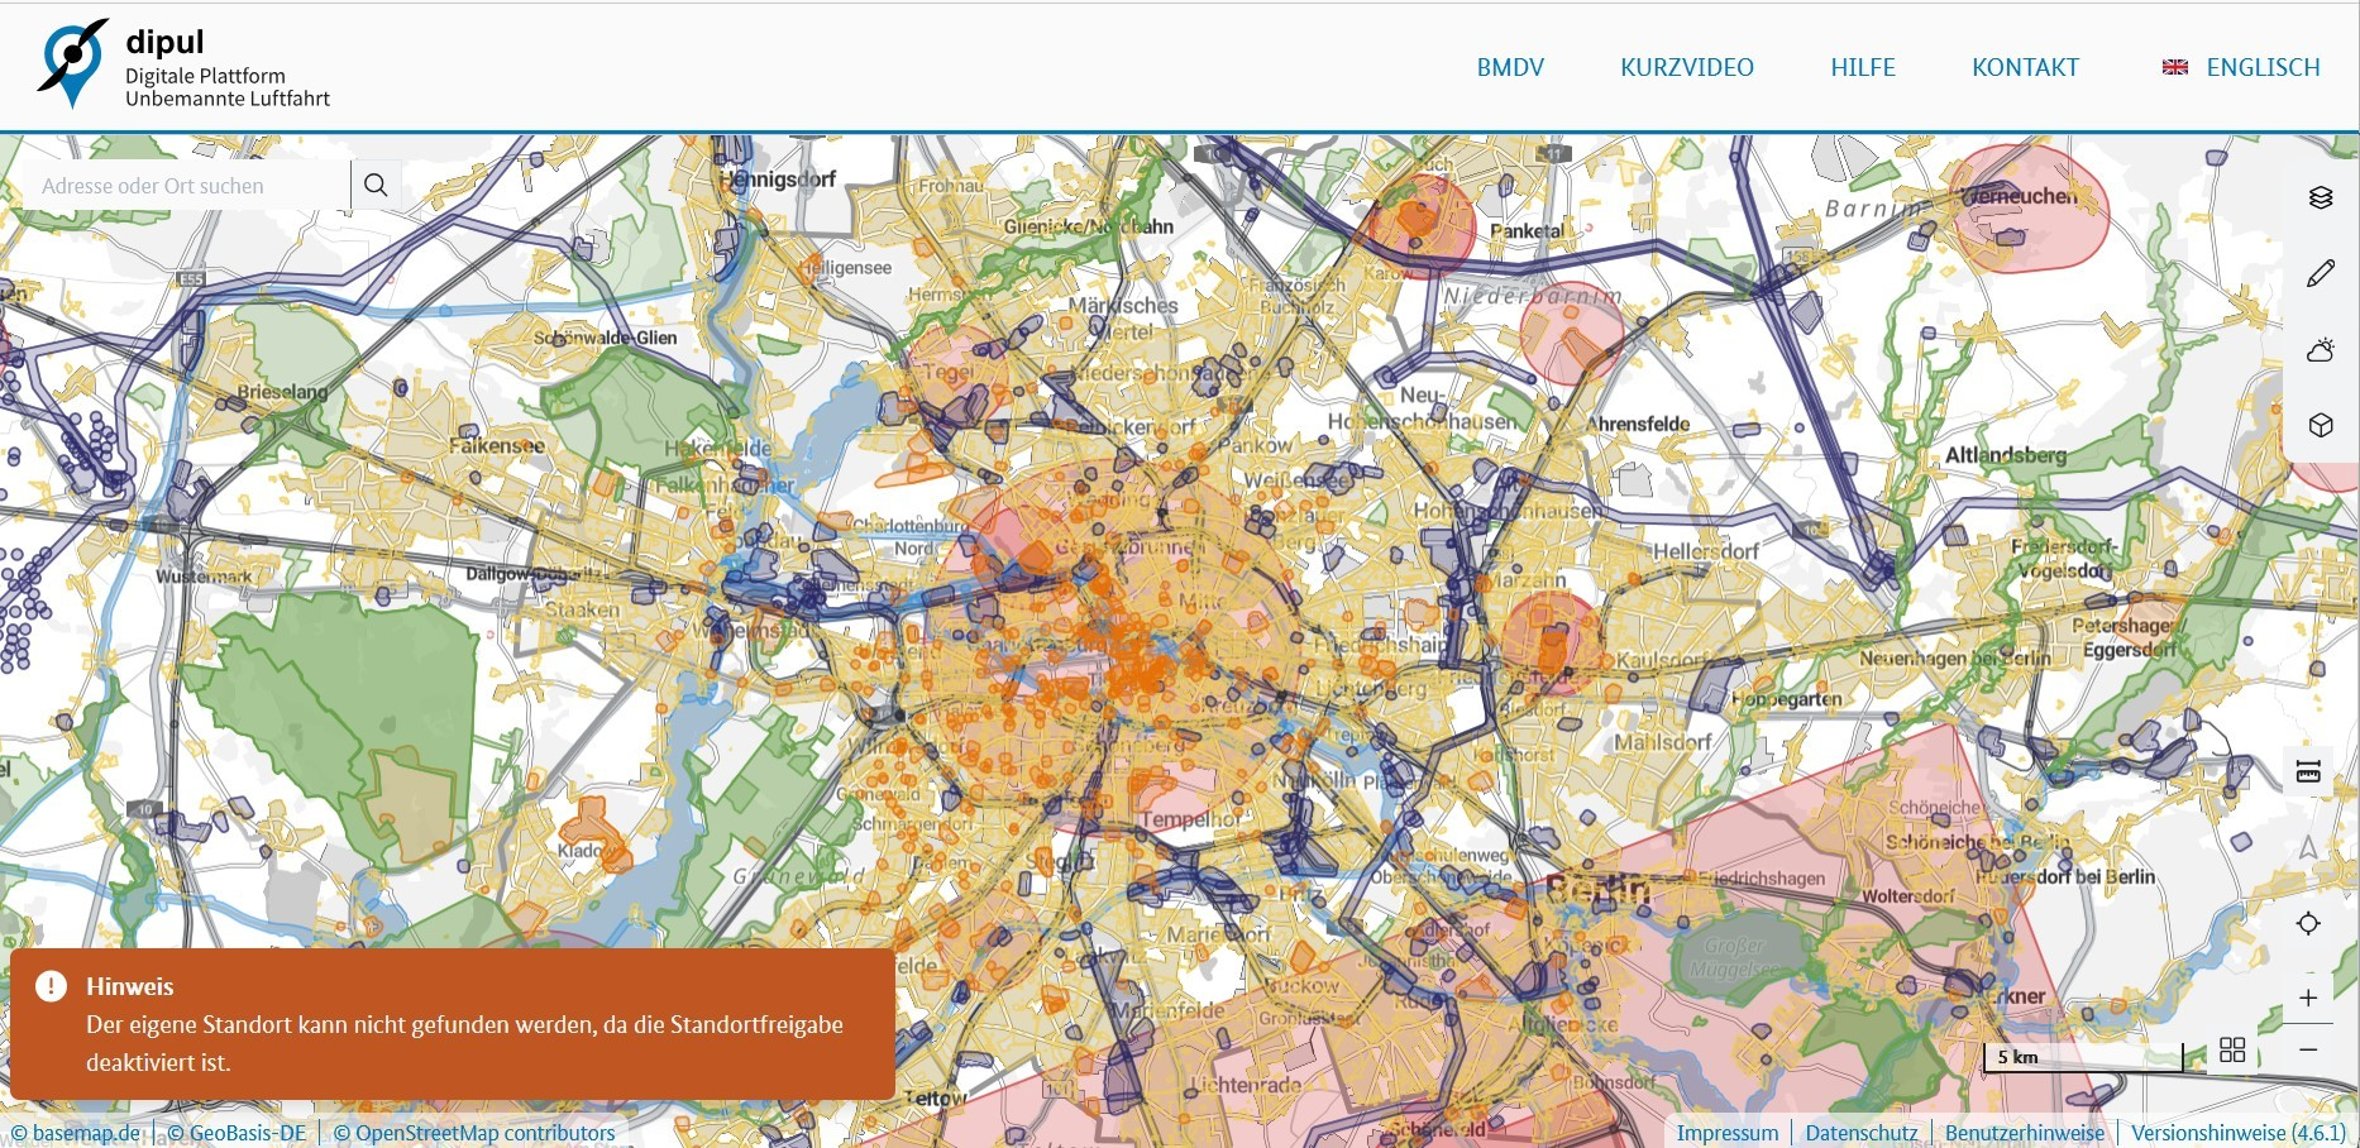The height and width of the screenshot is (1148, 2360).
Task: Open the Impressum link
Action: coord(1729,1132)
